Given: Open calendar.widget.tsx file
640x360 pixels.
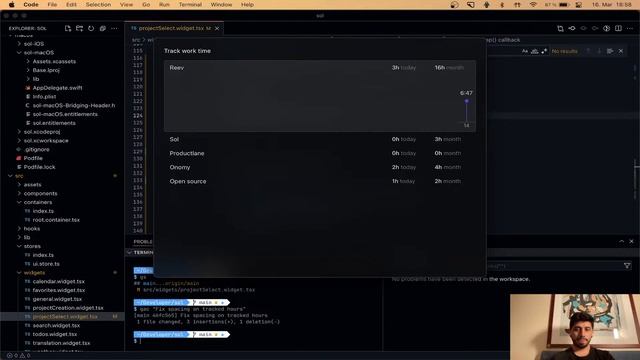Looking at the screenshot, I should (58, 281).
